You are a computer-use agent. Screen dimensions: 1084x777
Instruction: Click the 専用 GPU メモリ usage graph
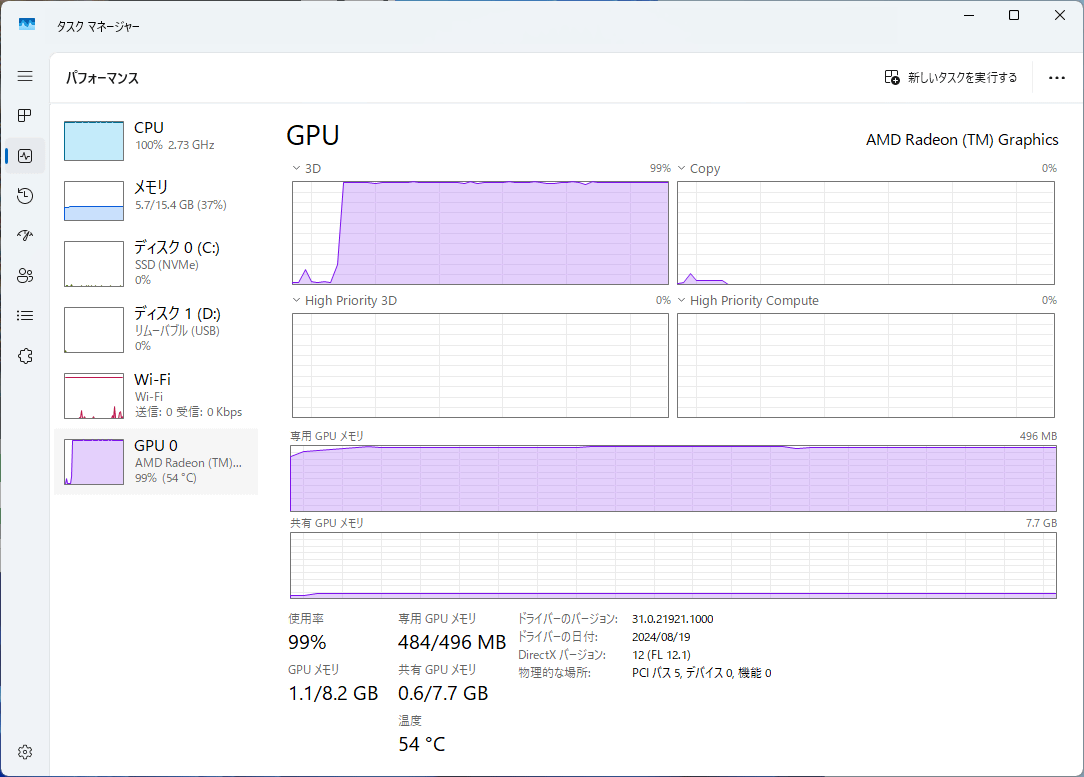pos(672,478)
